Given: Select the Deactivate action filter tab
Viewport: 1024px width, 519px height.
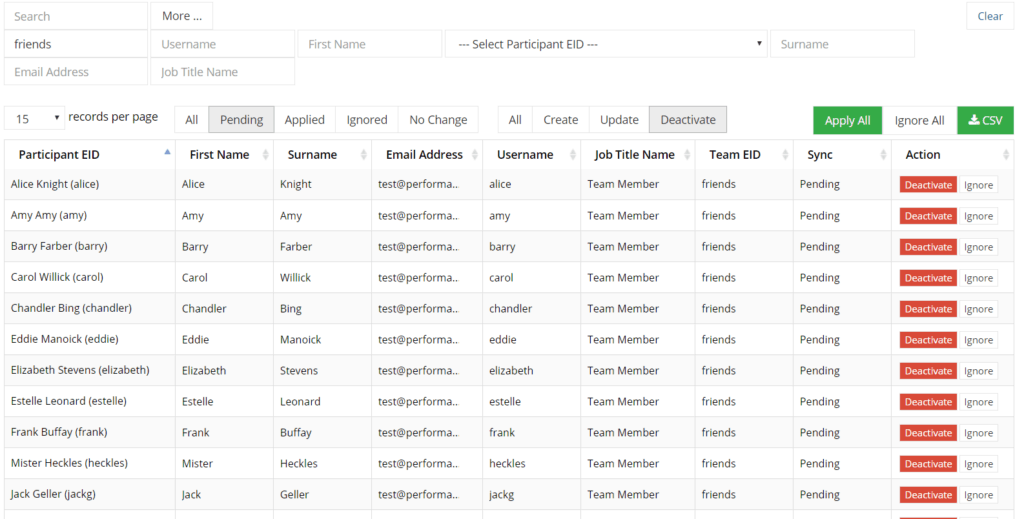Looking at the screenshot, I should [688, 119].
